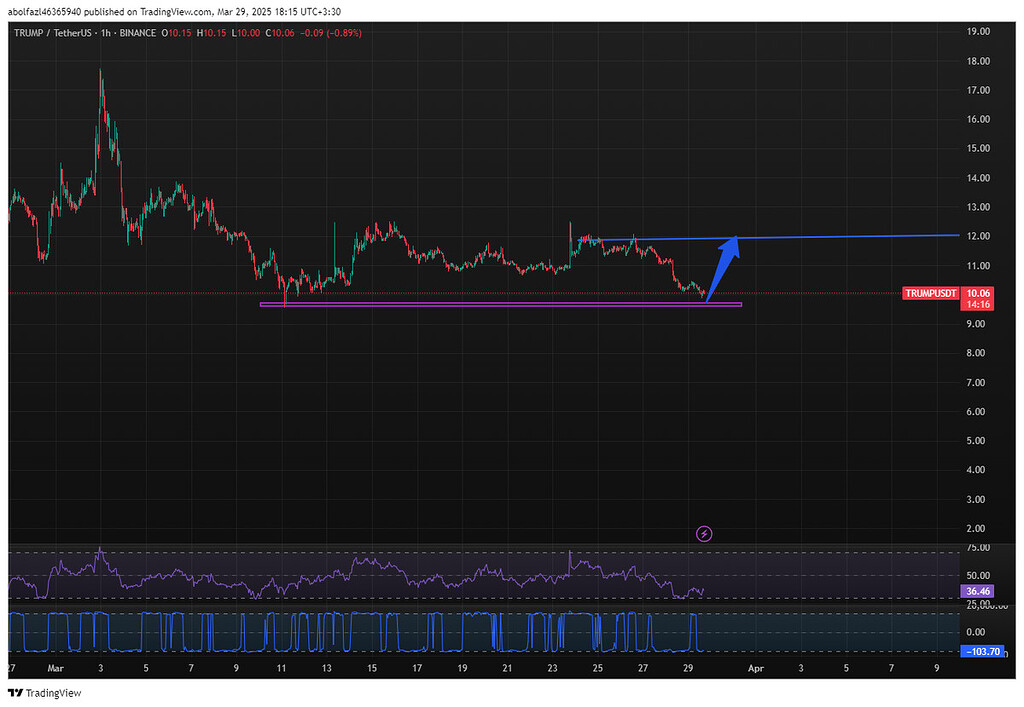Select the magenta support rectangle drawing
Image resolution: width=1024 pixels, height=707 pixels.
(x=500, y=304)
